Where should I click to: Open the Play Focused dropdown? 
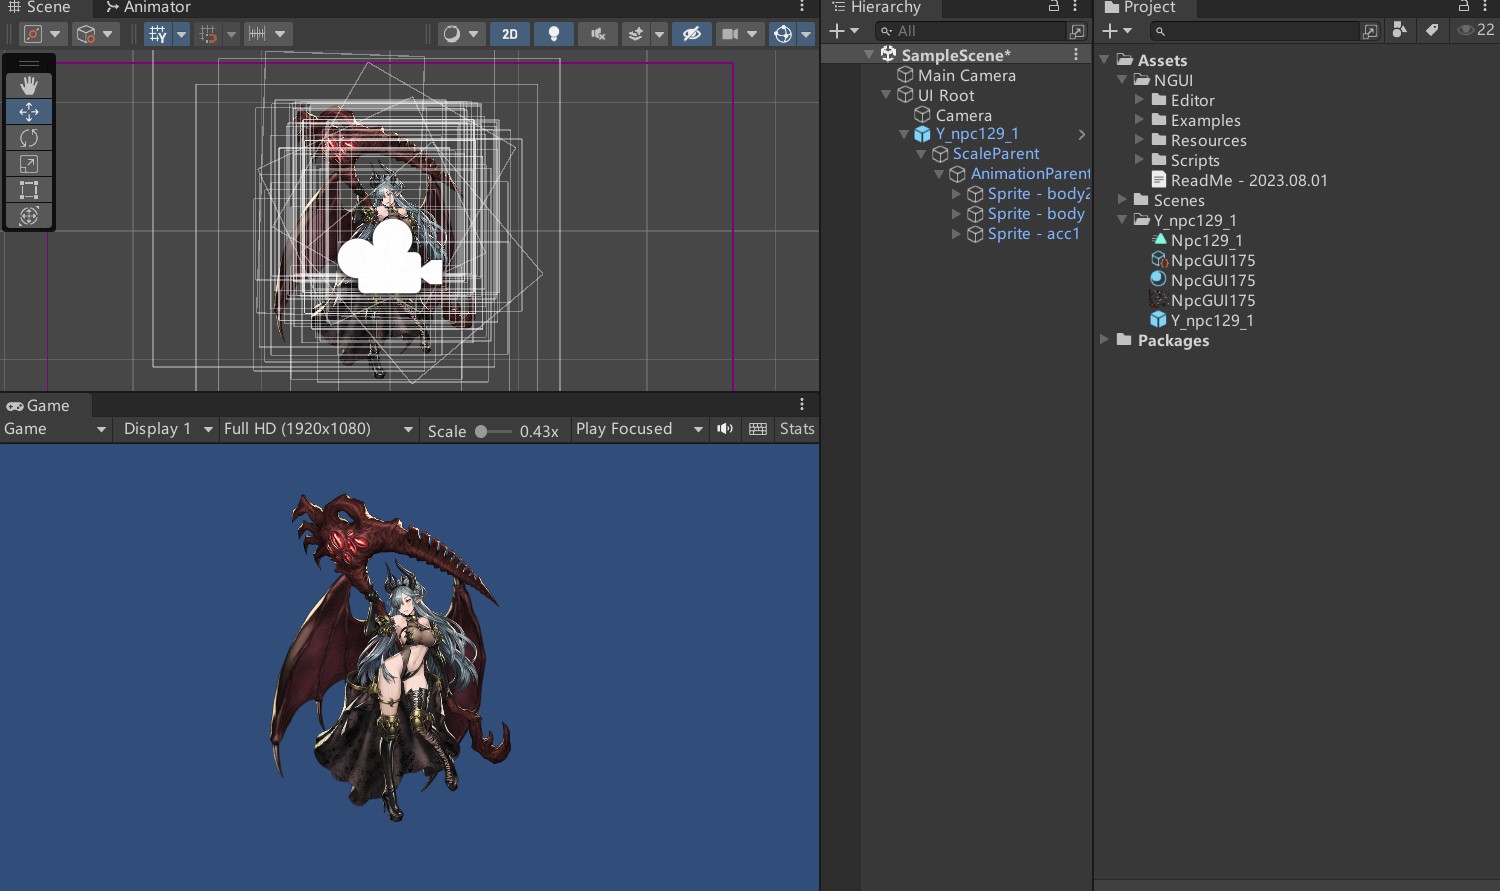pos(639,429)
